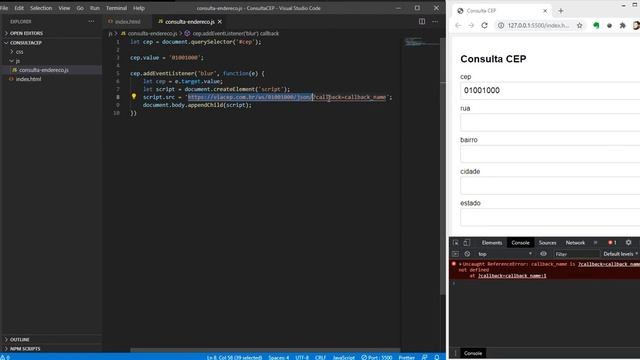Click in the rua input field

(550, 122)
